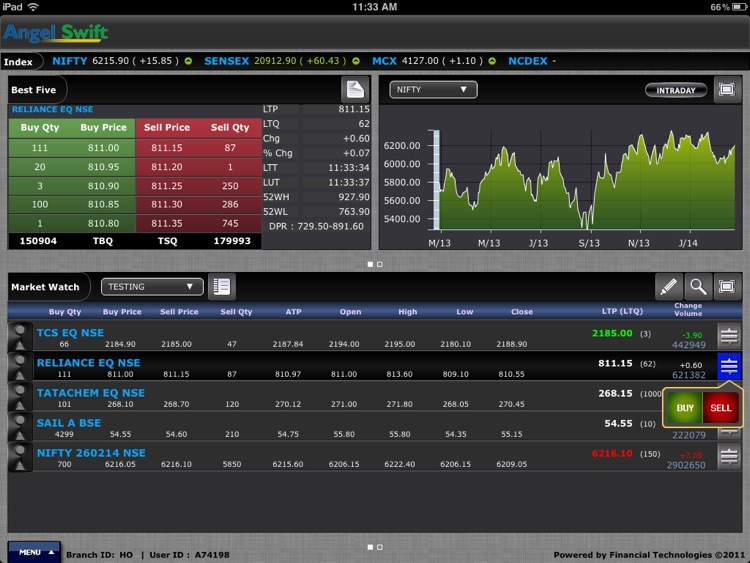Click the person icon beside TATACHEM EQ NSE
The image size is (750, 563).
[x=20, y=397]
